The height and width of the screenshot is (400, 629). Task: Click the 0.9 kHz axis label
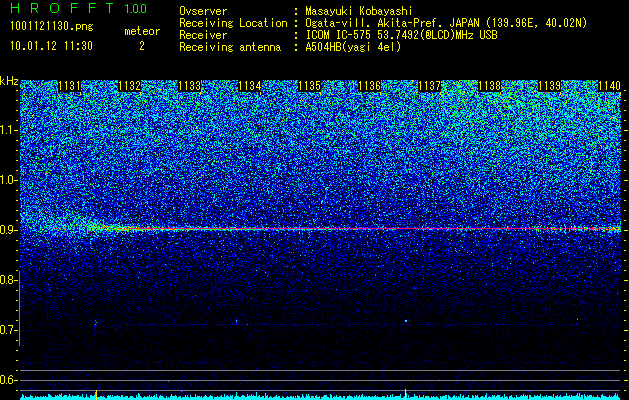pos(7,230)
